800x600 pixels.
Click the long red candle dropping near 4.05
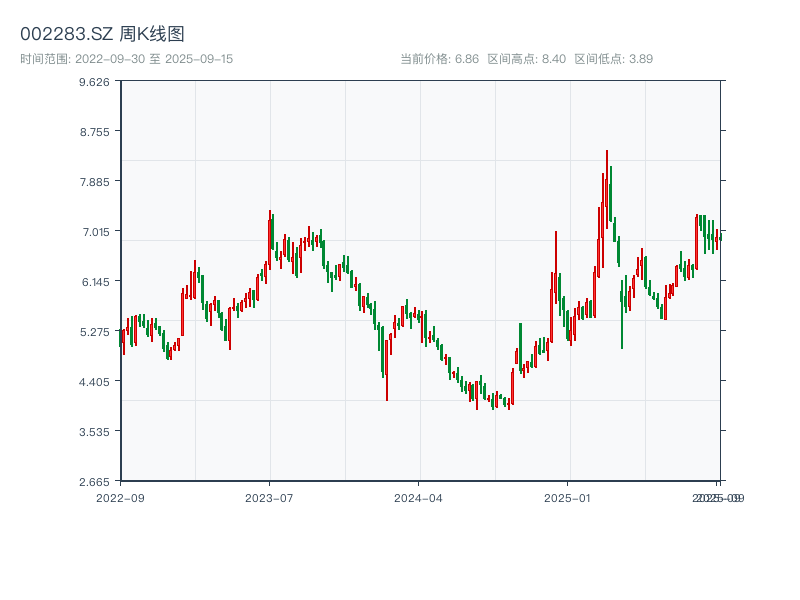[387, 370]
